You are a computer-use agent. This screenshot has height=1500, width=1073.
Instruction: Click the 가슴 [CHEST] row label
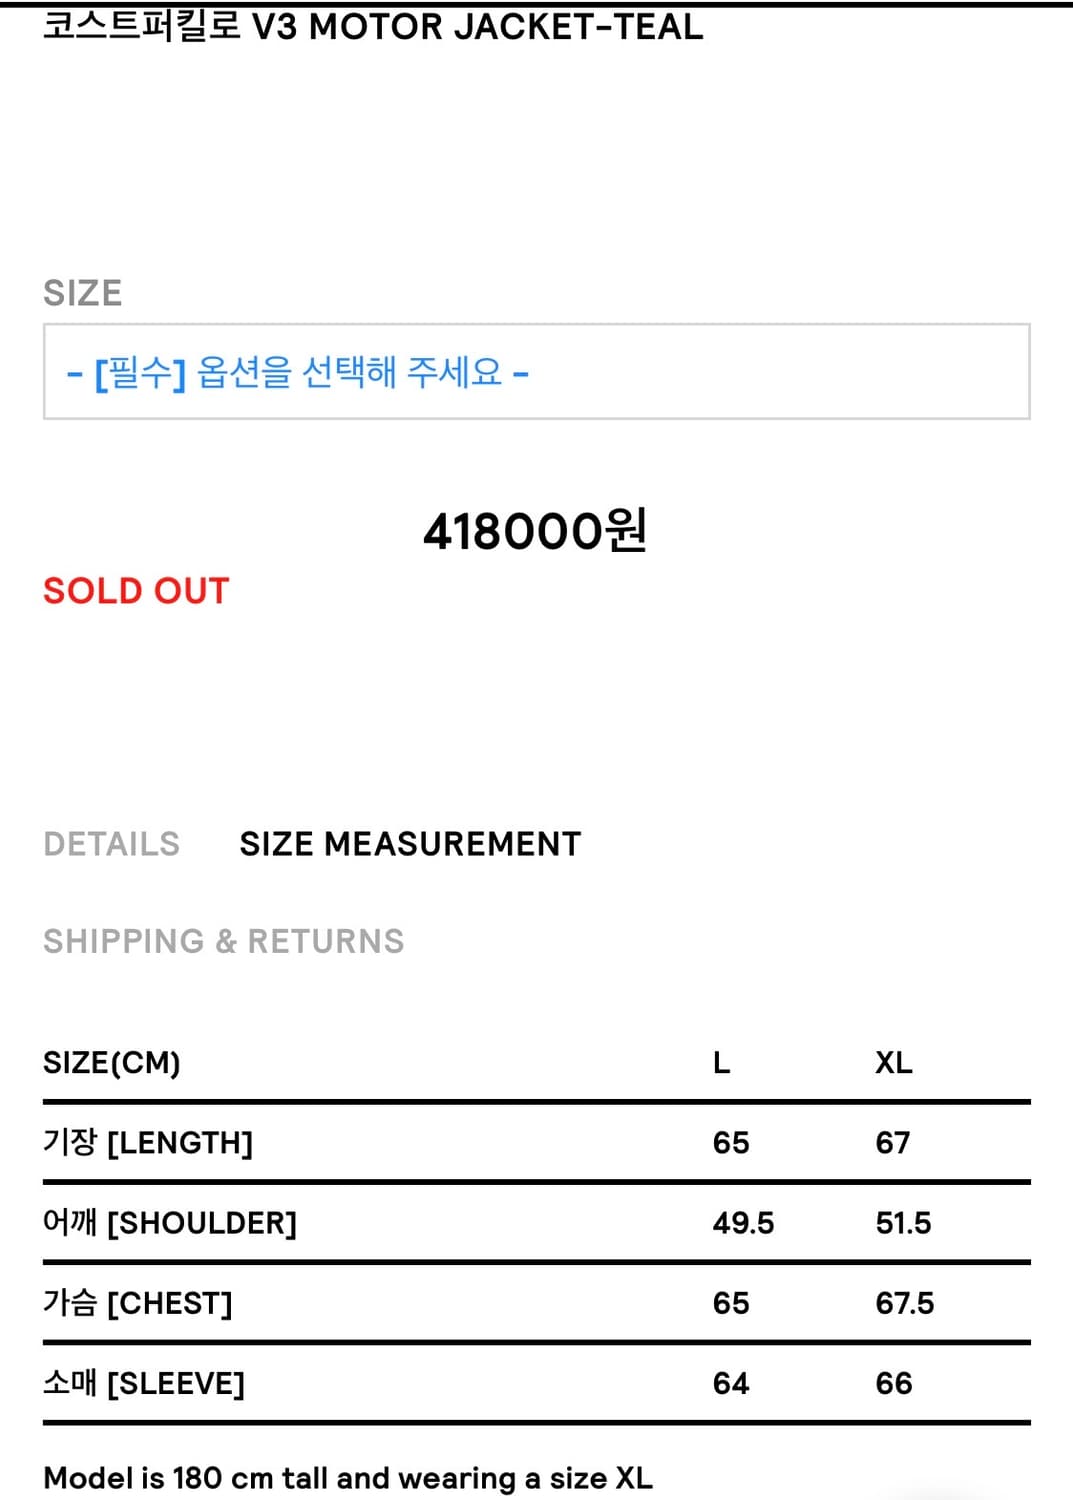point(138,1303)
